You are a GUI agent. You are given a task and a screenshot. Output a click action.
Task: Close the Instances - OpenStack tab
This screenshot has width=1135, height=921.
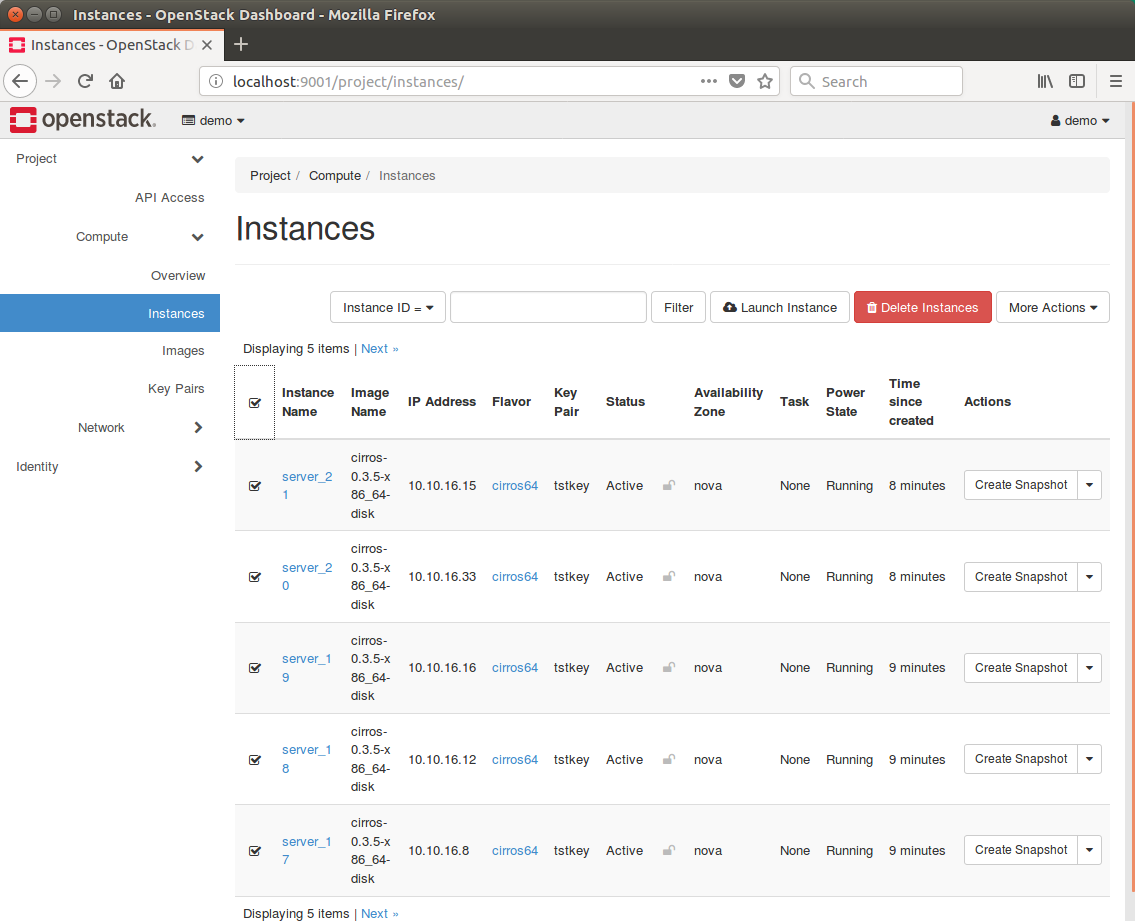click(x=207, y=45)
